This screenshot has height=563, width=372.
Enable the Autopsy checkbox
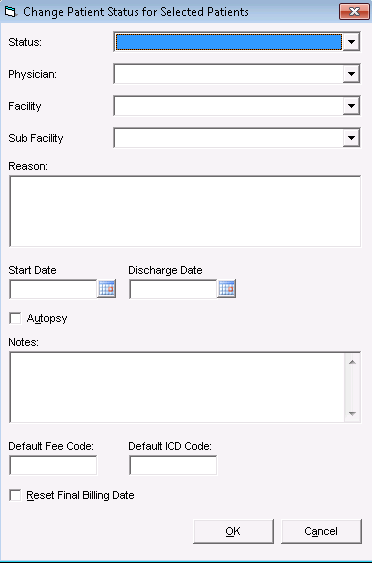[15, 318]
